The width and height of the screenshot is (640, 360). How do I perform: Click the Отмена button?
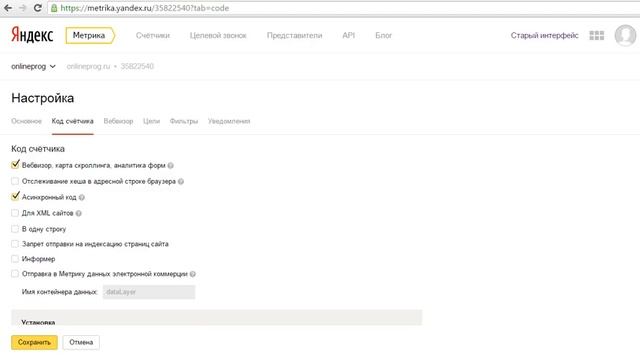click(x=81, y=342)
